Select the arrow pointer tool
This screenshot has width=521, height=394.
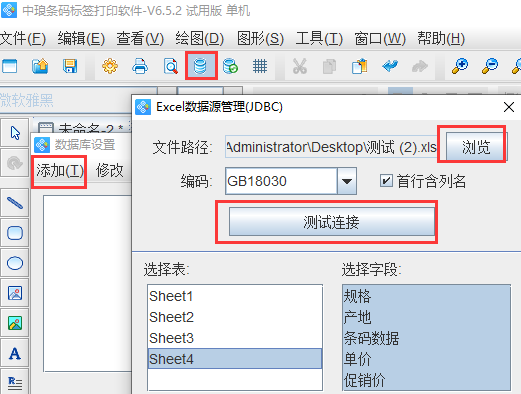(15, 133)
